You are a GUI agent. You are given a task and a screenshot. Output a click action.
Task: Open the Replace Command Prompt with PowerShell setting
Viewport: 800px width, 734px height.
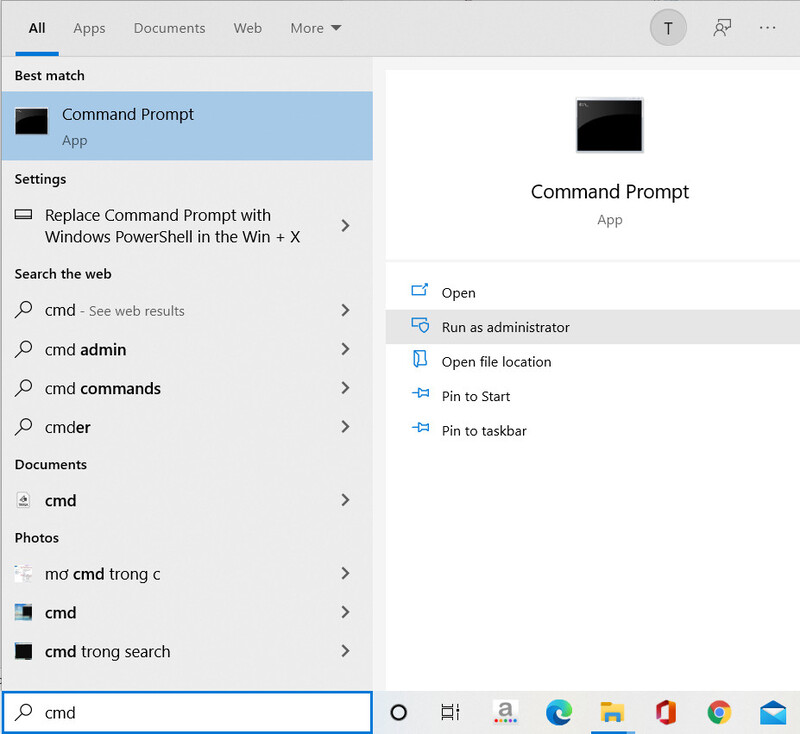coord(187,225)
